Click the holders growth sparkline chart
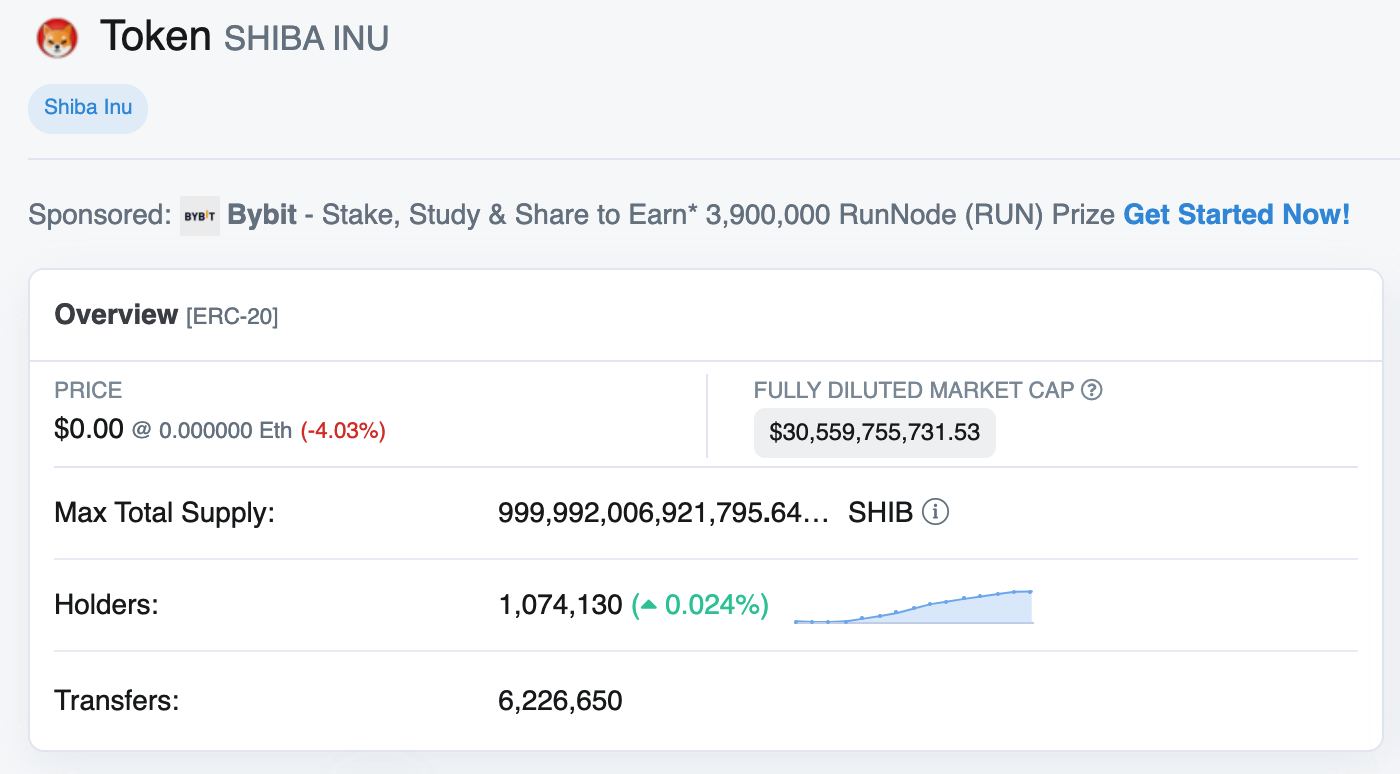Screen dimensions: 1400x774 pyautogui.click(x=912, y=607)
